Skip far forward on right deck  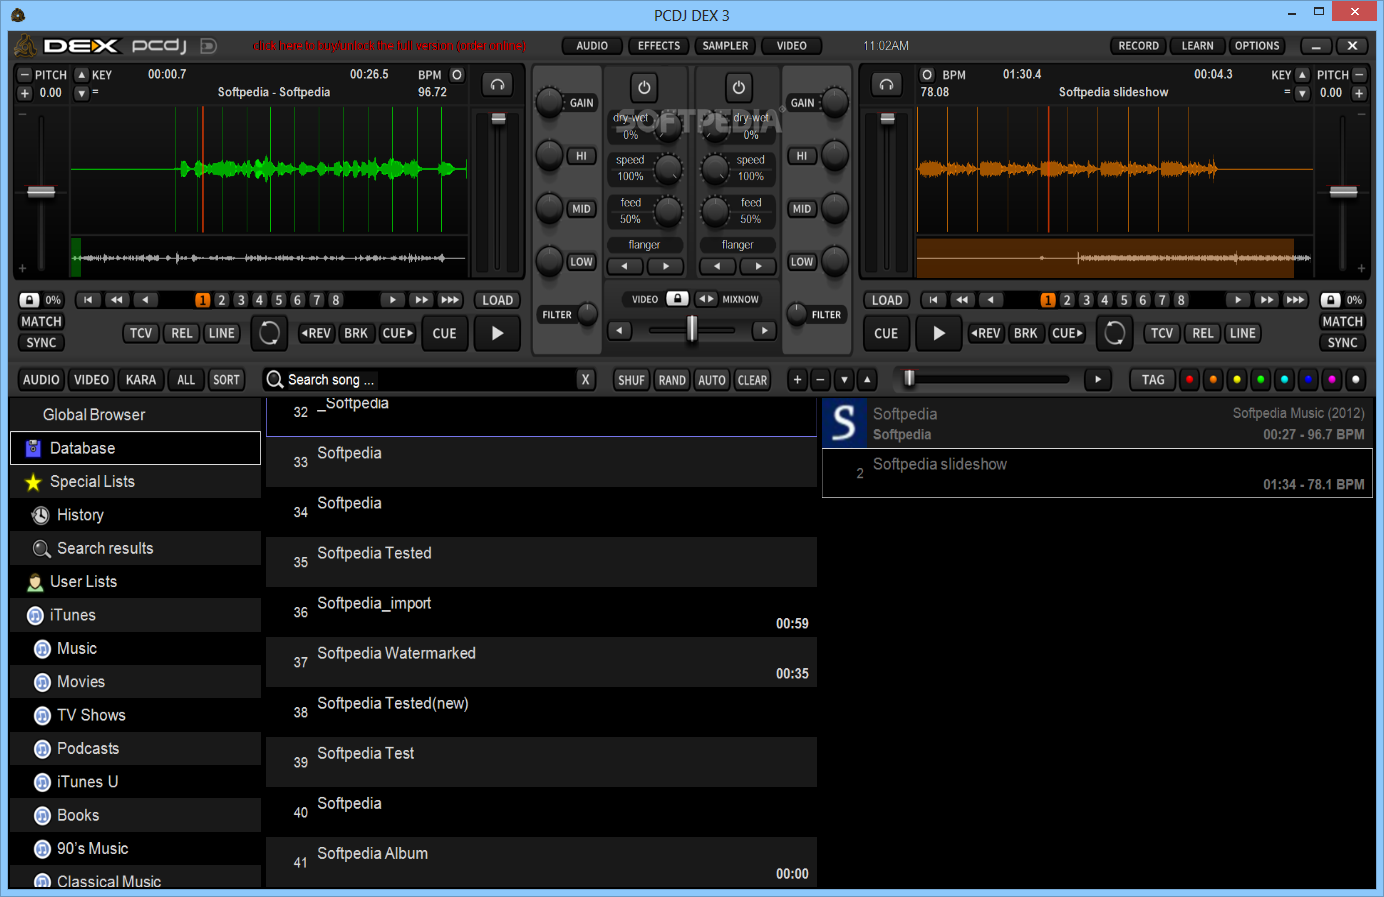[x=1296, y=300]
